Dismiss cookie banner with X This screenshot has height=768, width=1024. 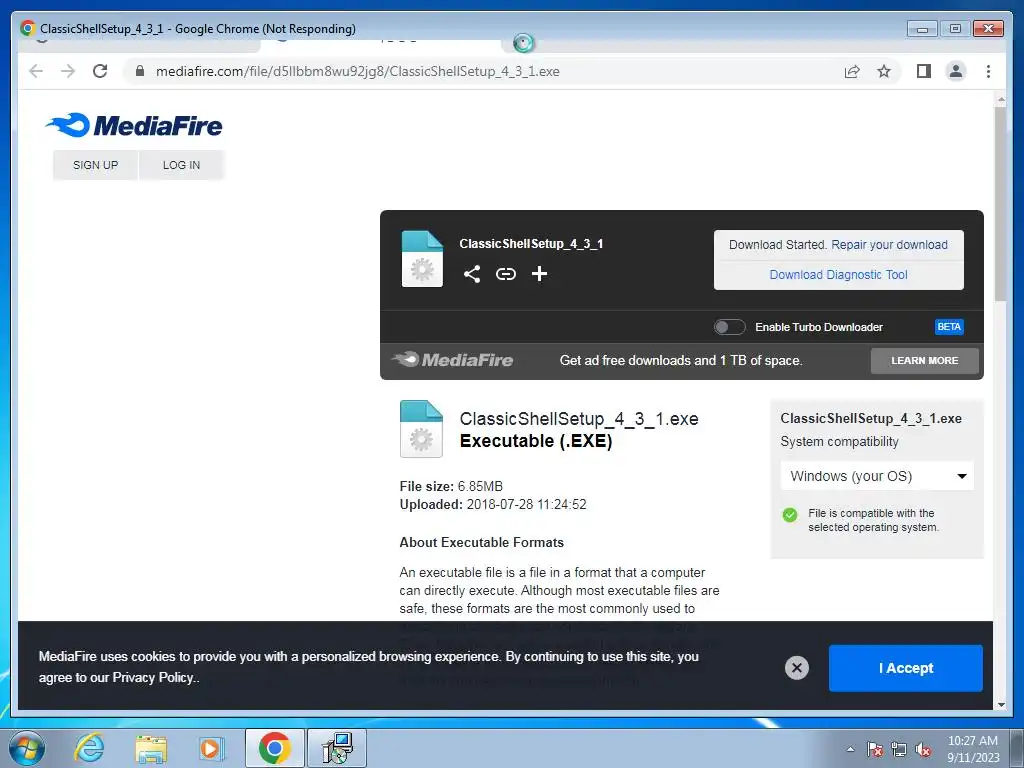[796, 668]
